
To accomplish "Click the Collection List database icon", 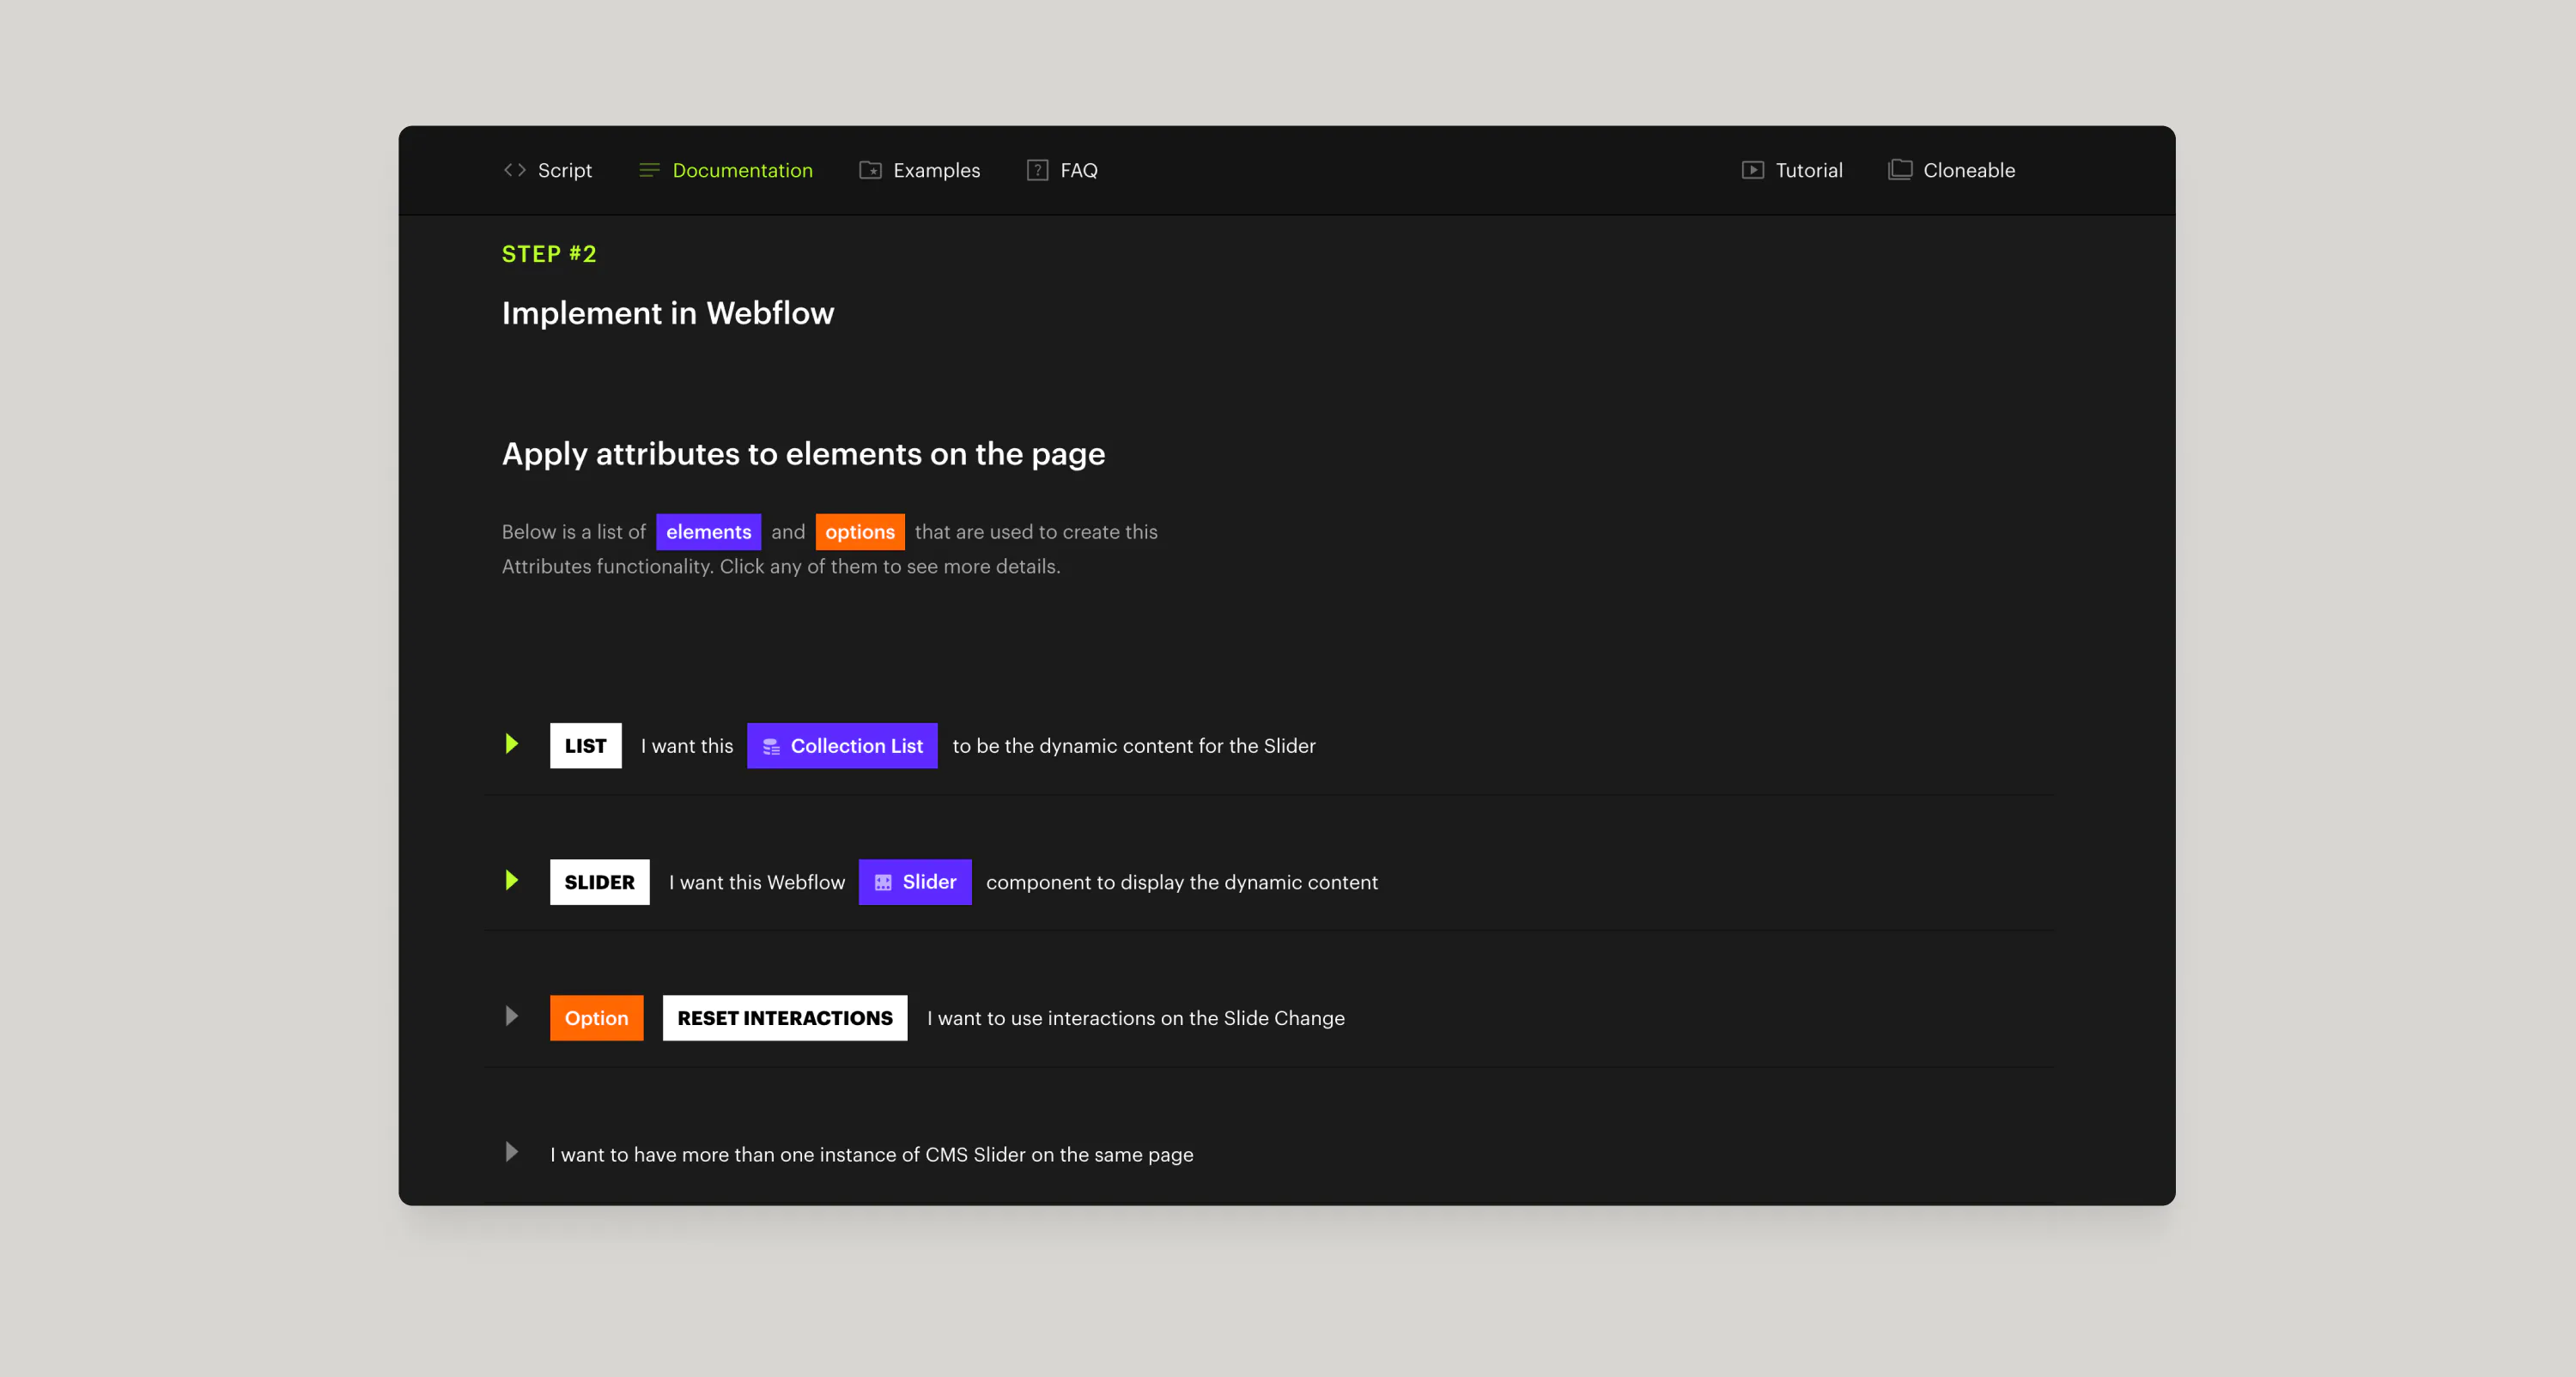I will point(771,747).
